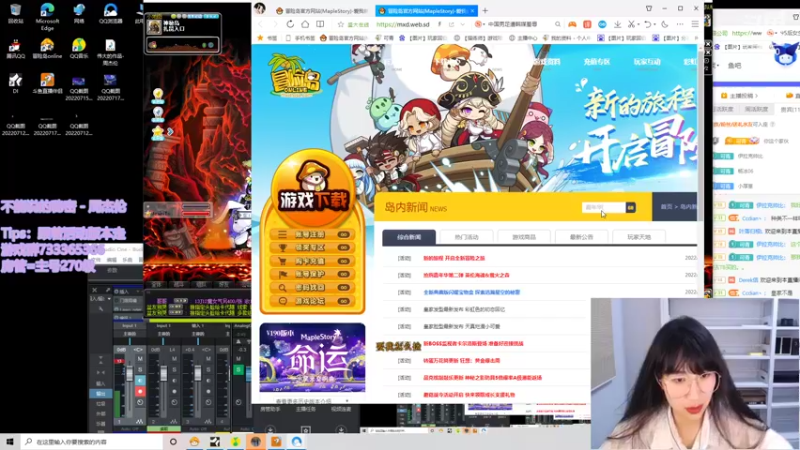
Task: Open the 腾讯QQ desktop icon
Action: point(15,48)
